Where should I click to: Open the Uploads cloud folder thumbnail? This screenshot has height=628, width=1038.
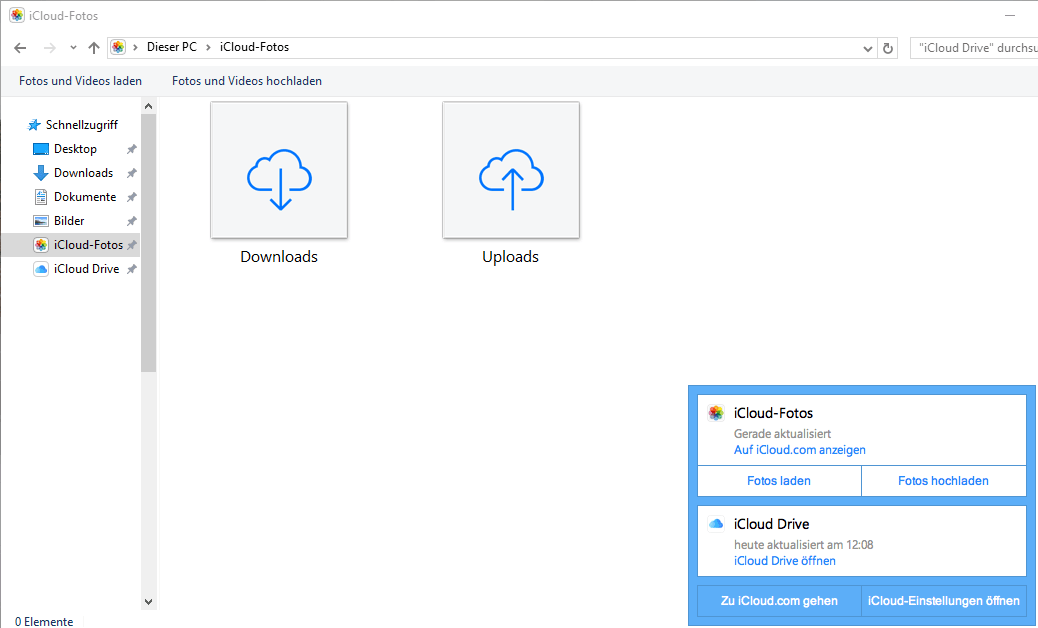pos(511,170)
